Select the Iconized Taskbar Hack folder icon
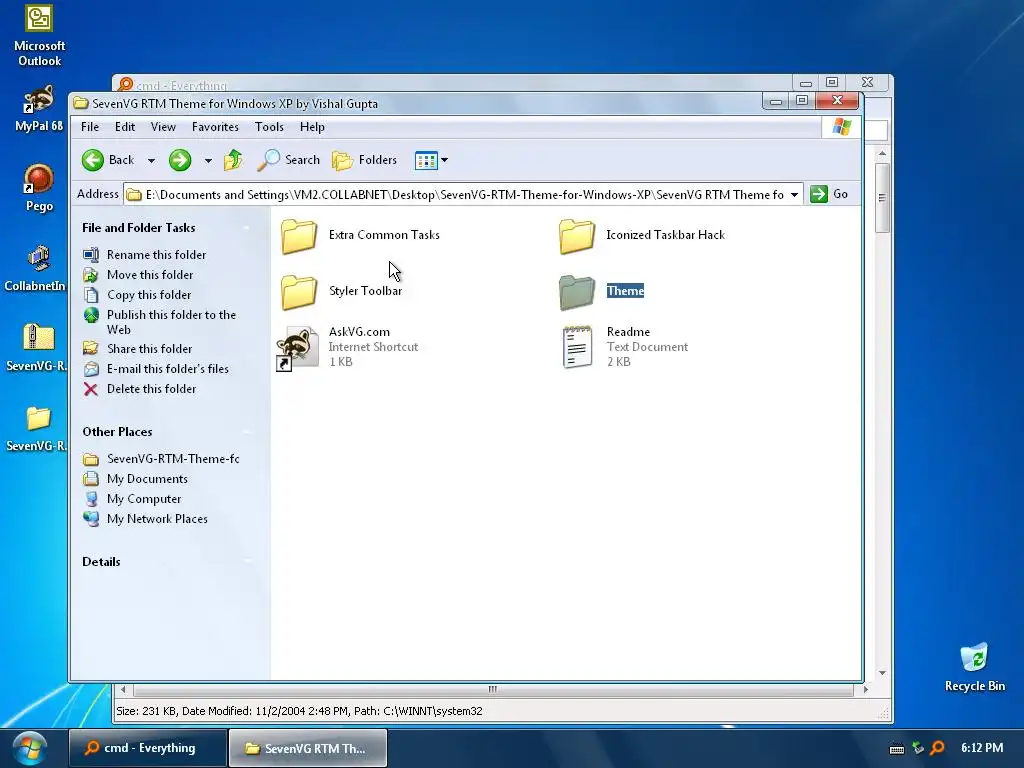 coord(577,236)
